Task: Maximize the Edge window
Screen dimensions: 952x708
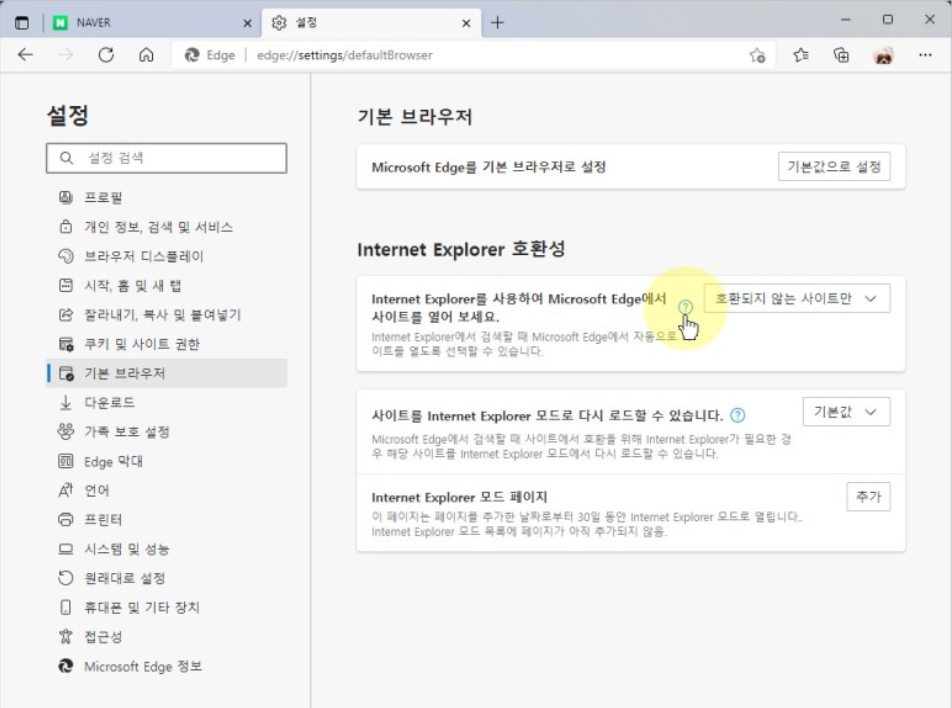Action: [x=888, y=20]
